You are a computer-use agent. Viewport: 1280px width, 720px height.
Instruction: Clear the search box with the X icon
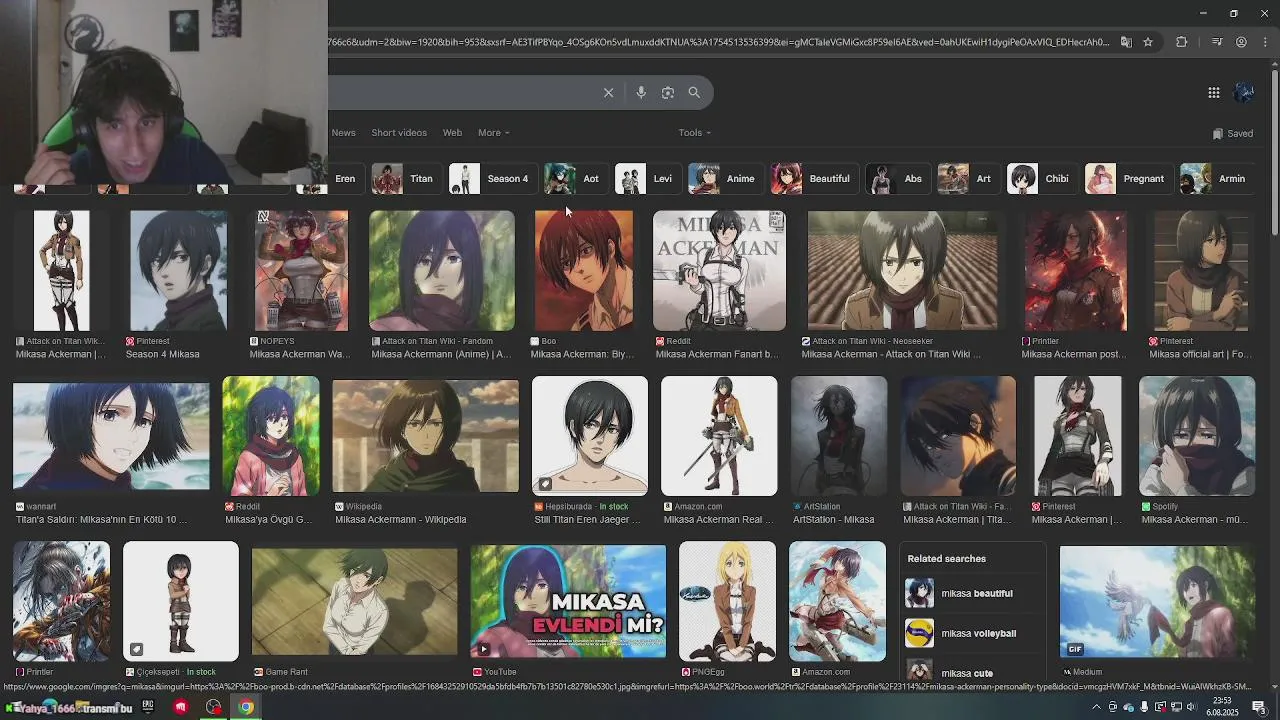pos(608,92)
